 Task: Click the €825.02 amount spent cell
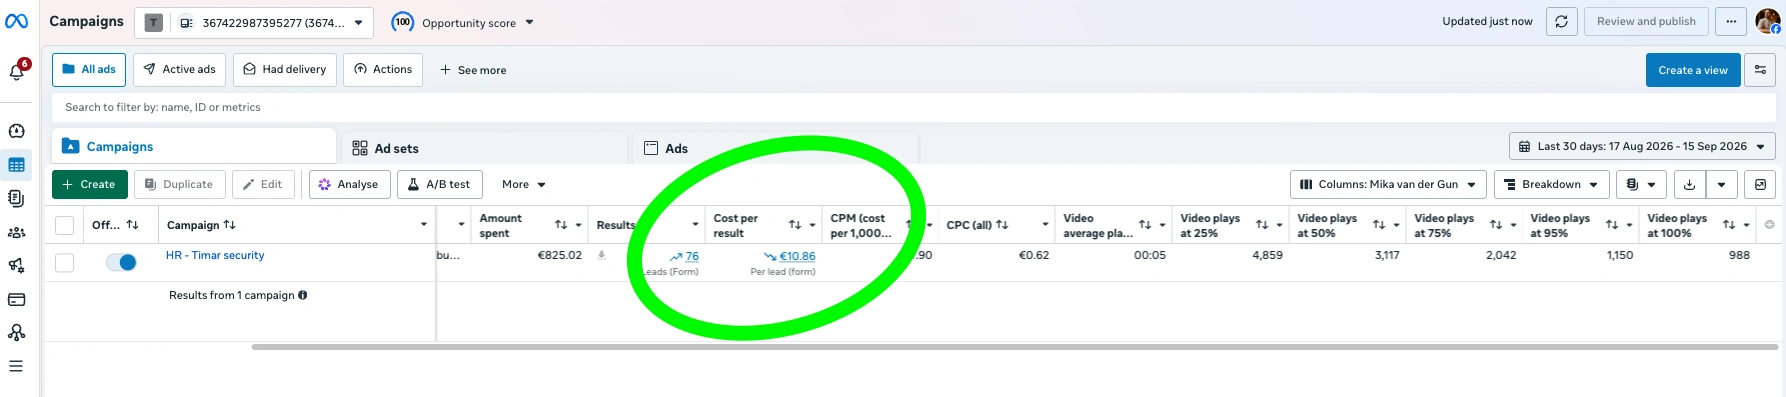[559, 256]
